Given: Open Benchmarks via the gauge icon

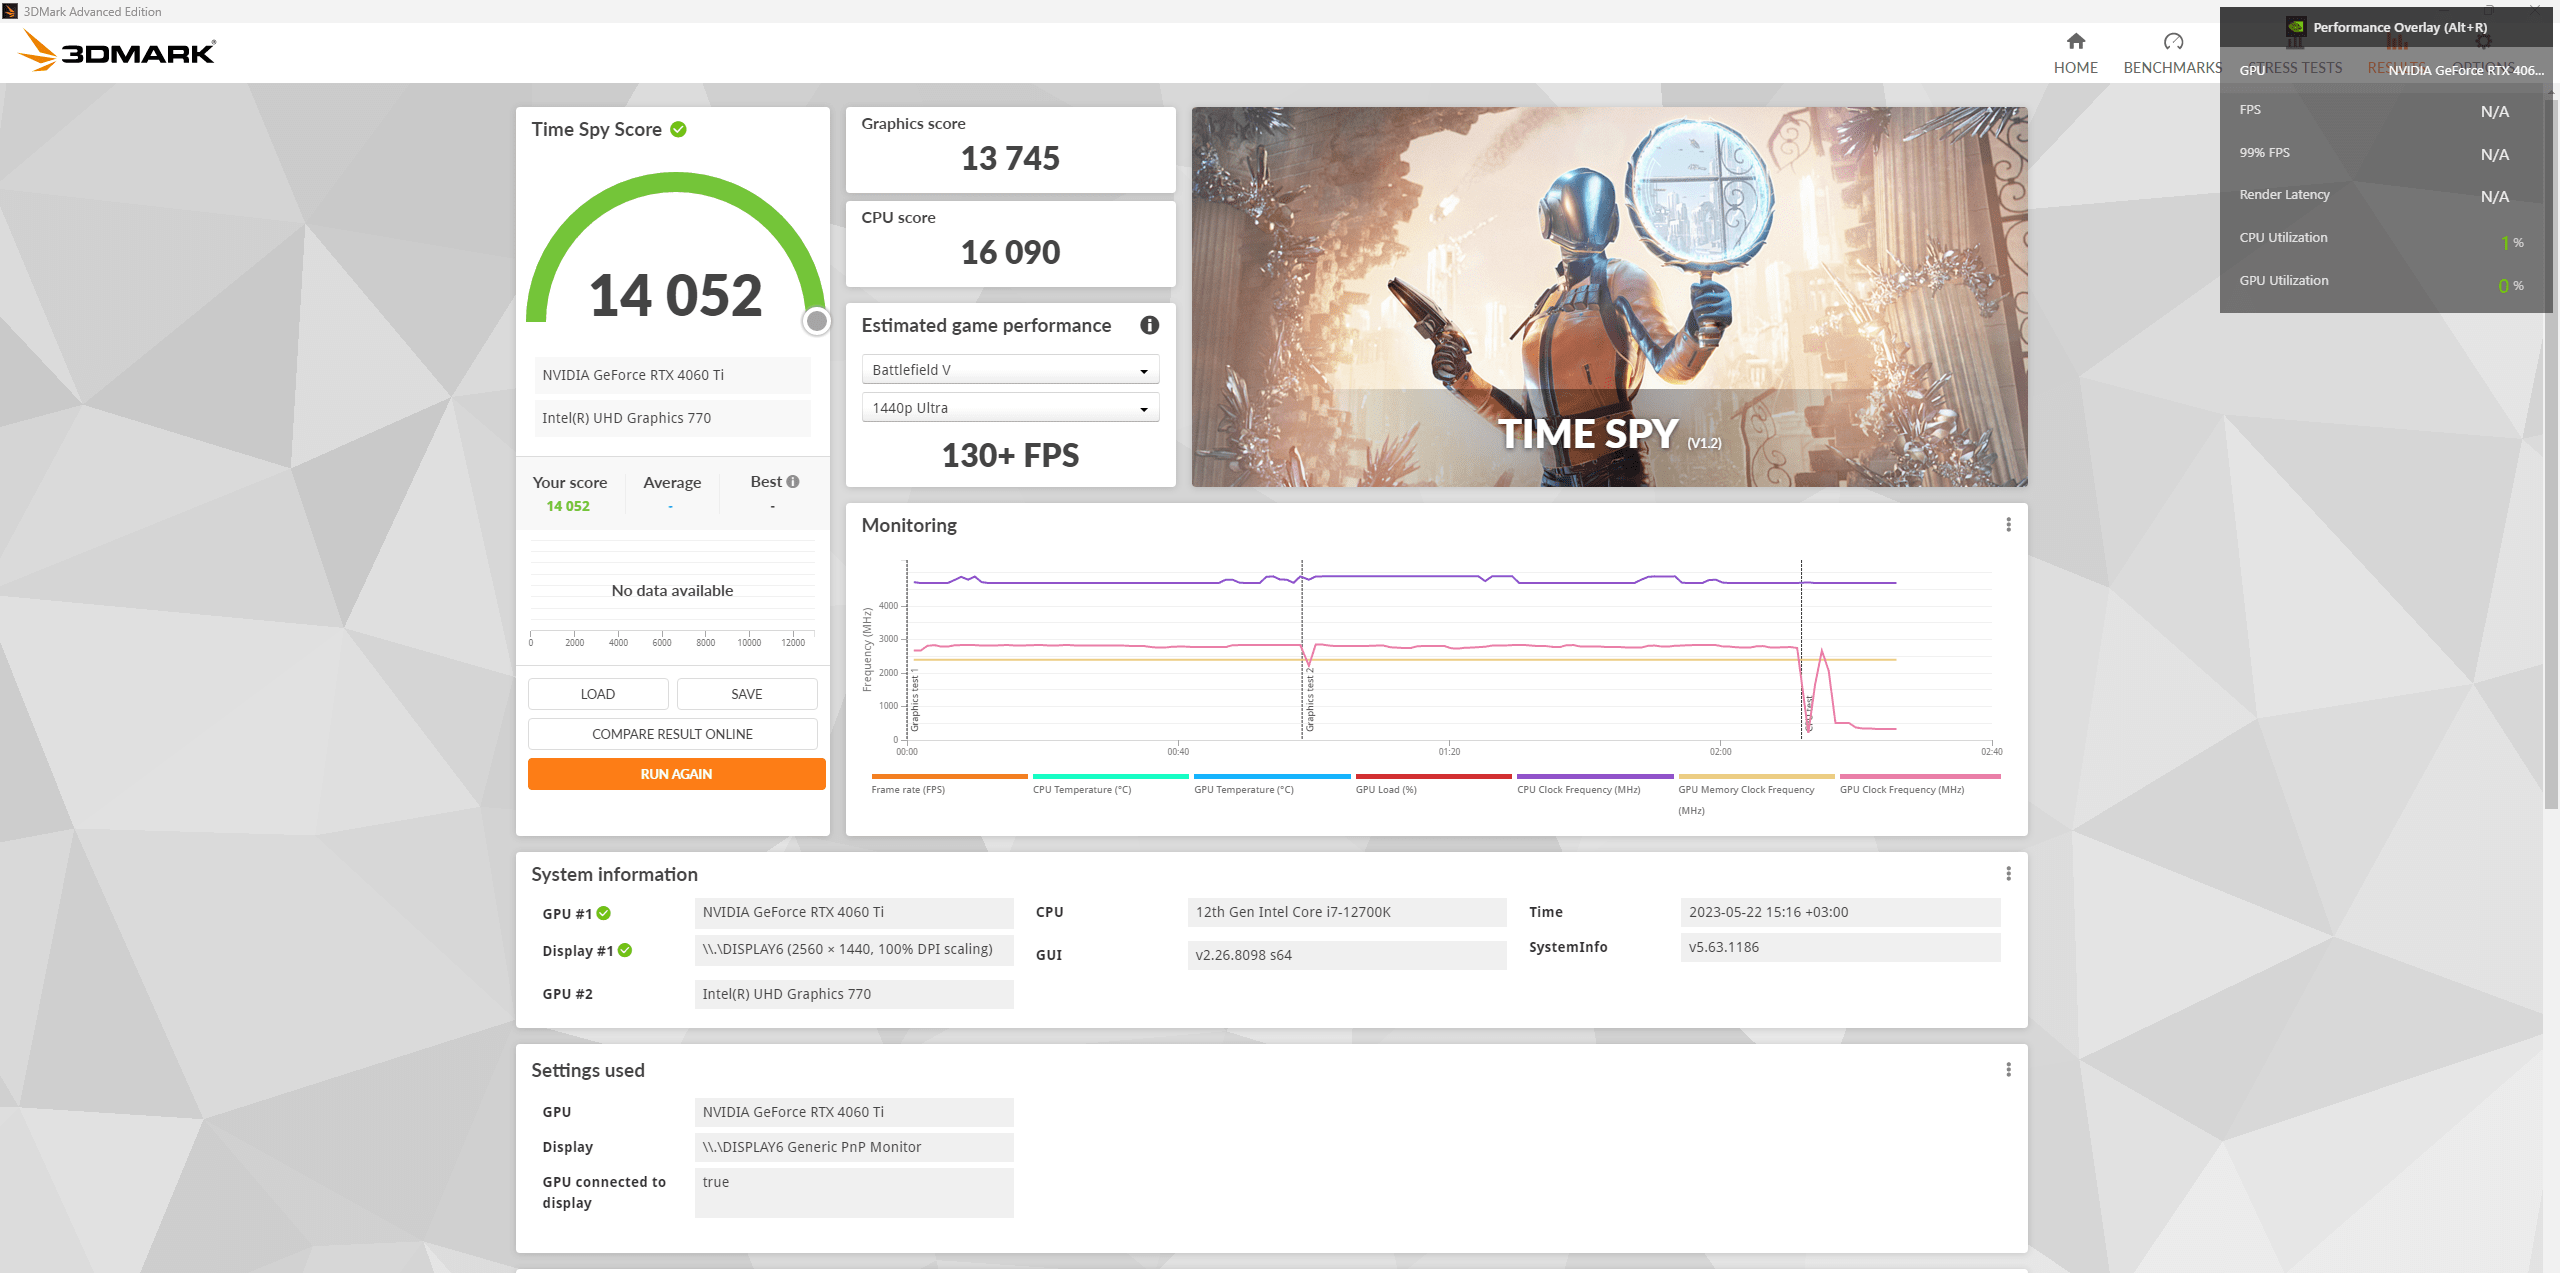Looking at the screenshot, I should 2172,42.
